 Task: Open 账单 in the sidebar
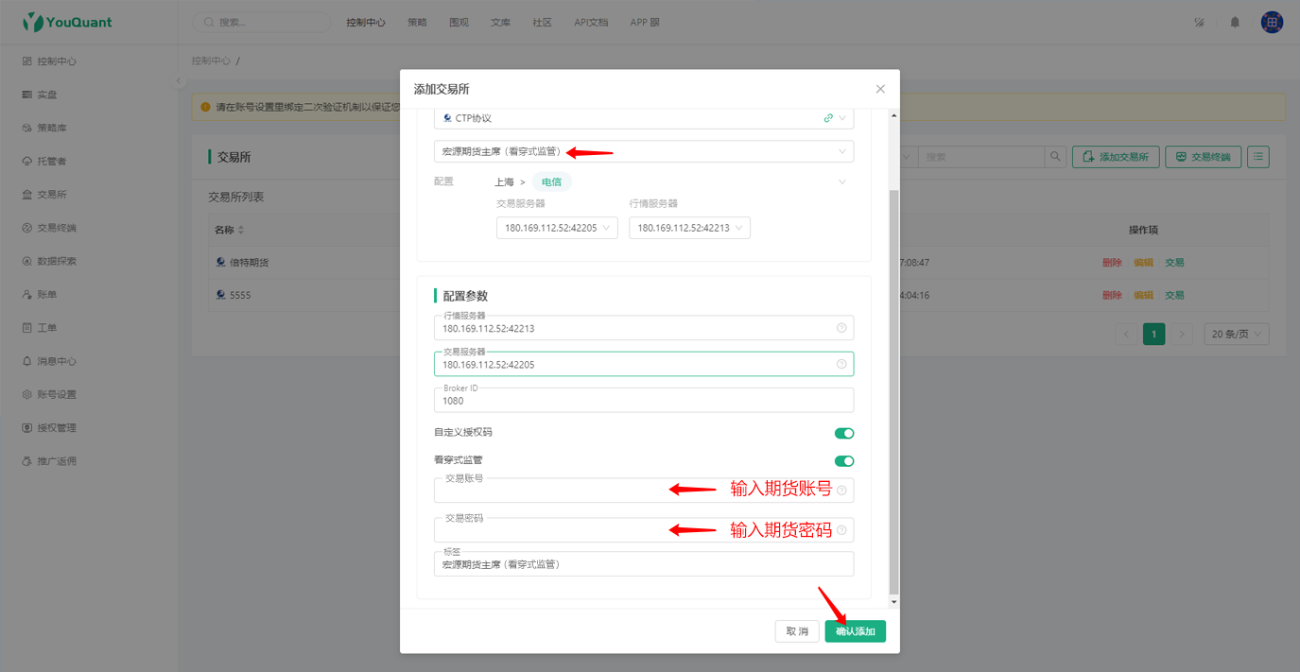point(40,295)
